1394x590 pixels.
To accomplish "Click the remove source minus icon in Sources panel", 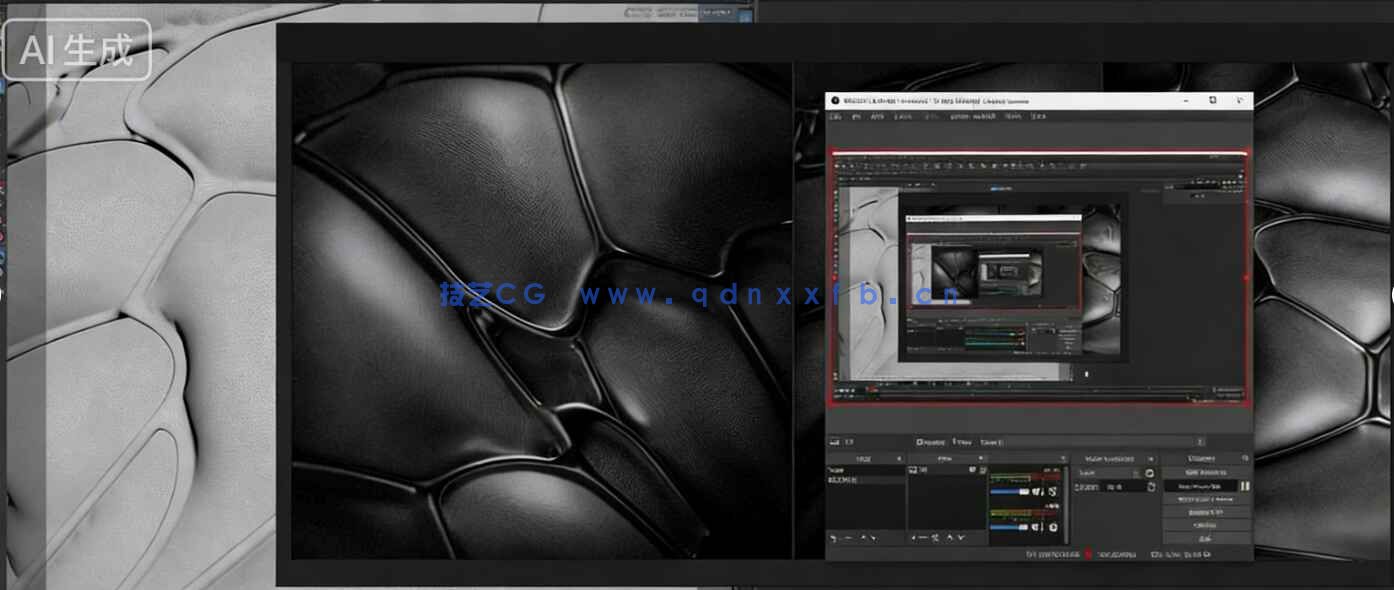I will point(925,538).
